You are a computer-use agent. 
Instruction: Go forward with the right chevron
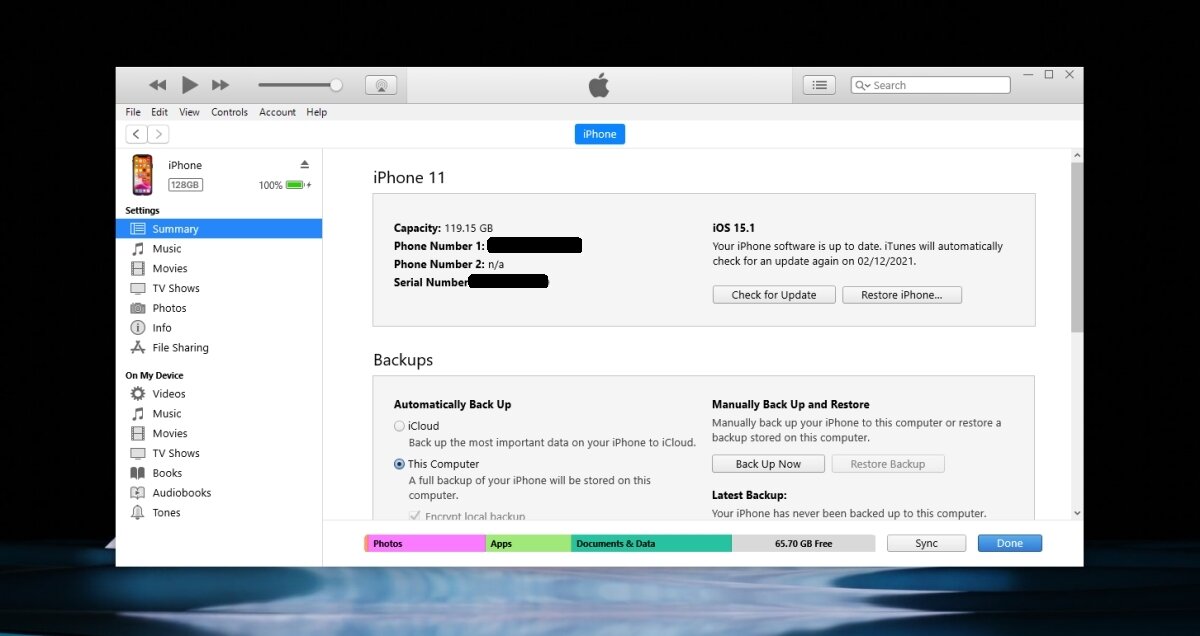coord(158,134)
